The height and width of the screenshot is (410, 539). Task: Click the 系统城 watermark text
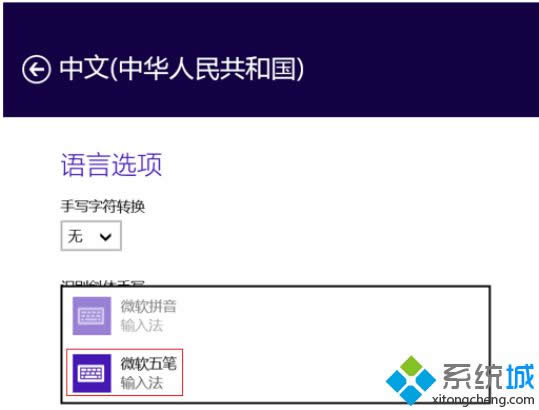click(488, 376)
